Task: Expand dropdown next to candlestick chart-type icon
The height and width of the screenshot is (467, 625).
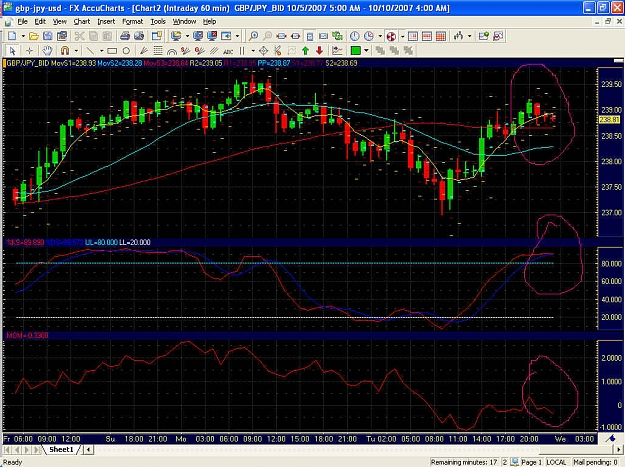Action: coord(470,36)
